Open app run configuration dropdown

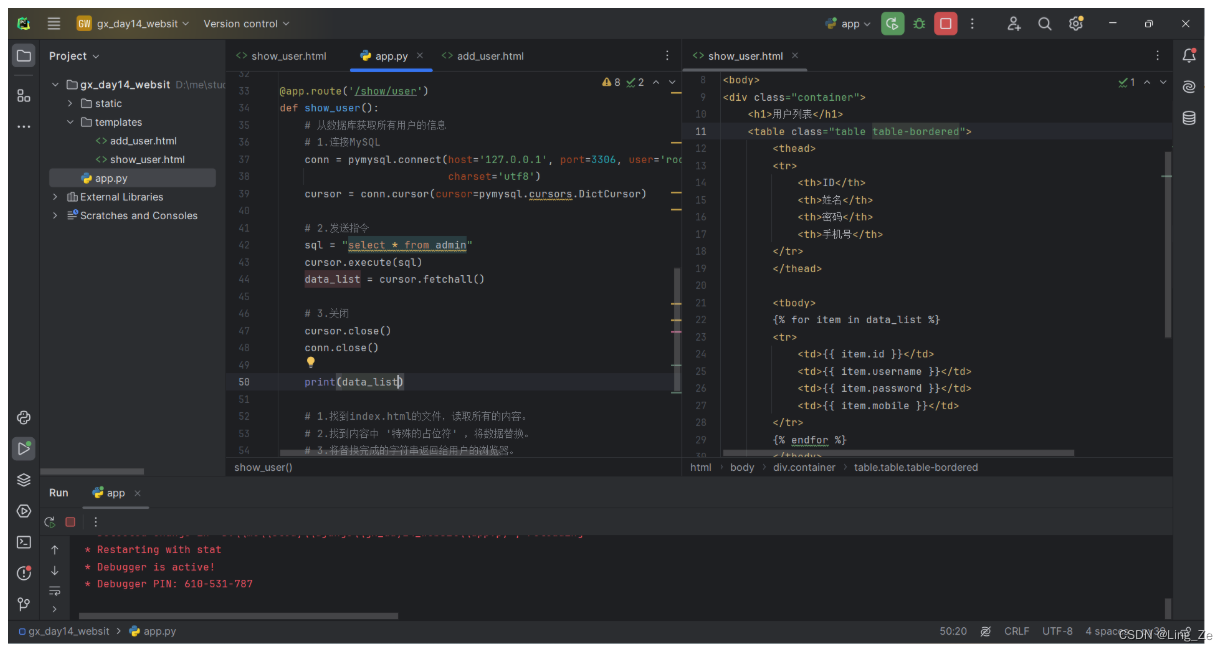[x=848, y=23]
